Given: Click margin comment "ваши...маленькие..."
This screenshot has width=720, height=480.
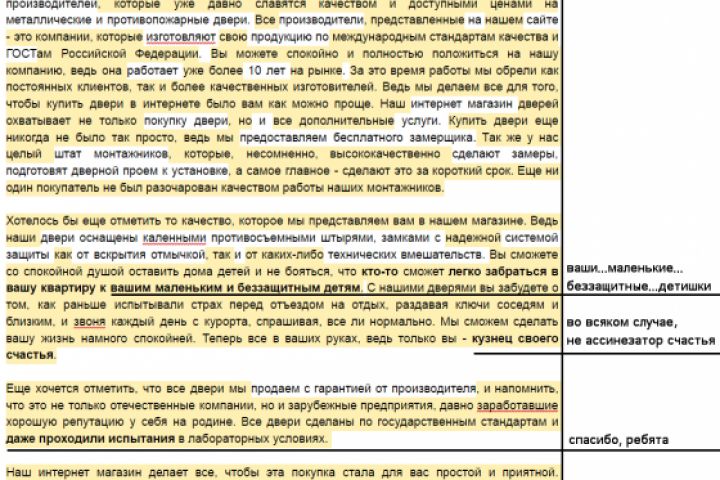Looking at the screenshot, I should [624, 269].
